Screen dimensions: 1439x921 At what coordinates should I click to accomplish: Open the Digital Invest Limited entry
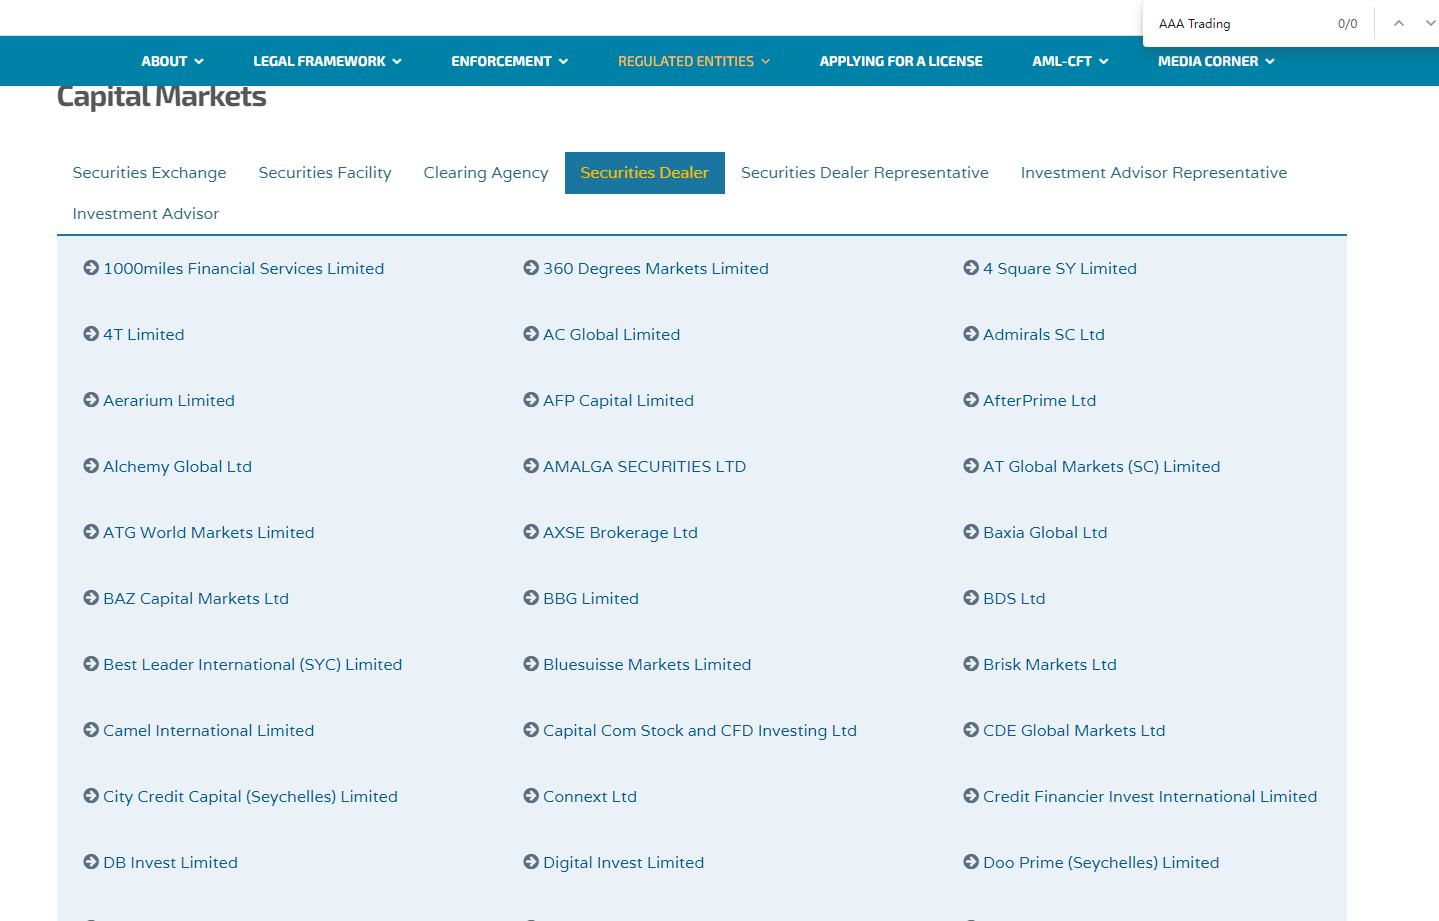click(x=623, y=862)
